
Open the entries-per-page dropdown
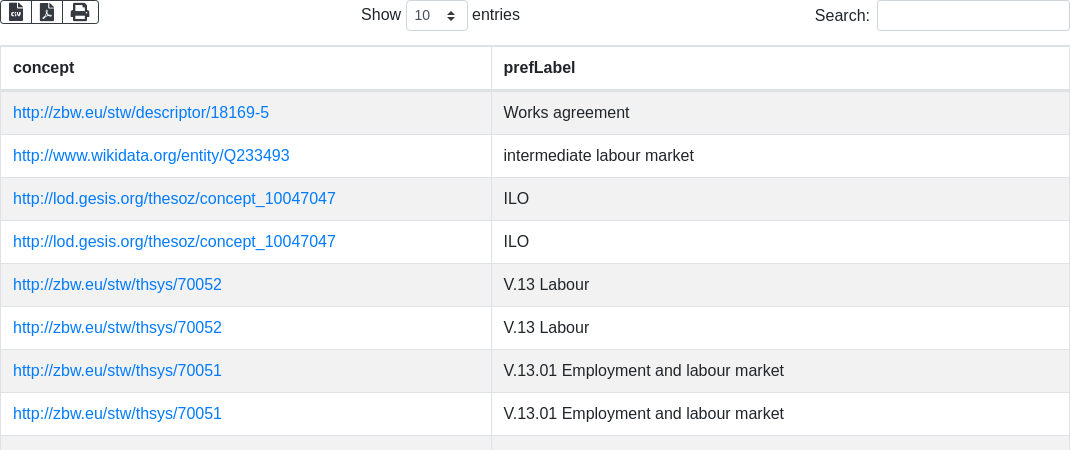click(437, 16)
